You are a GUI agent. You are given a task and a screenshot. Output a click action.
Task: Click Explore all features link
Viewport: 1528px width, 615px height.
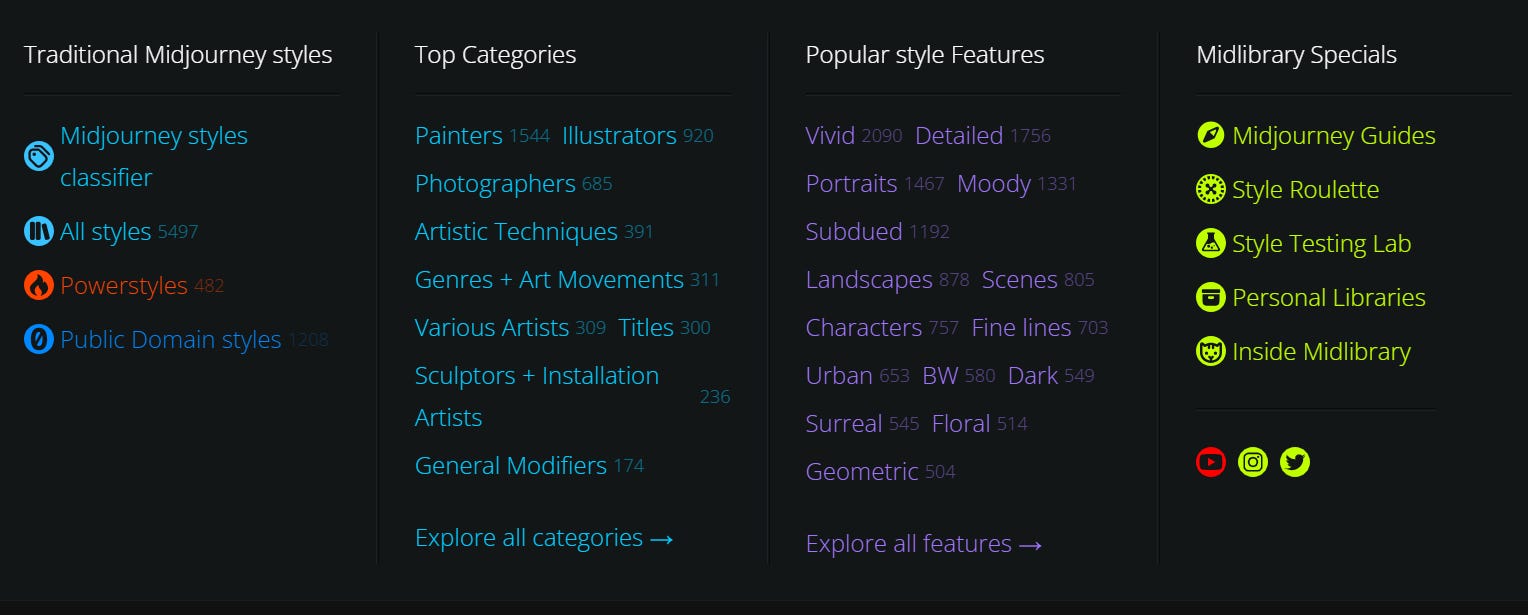(925, 544)
